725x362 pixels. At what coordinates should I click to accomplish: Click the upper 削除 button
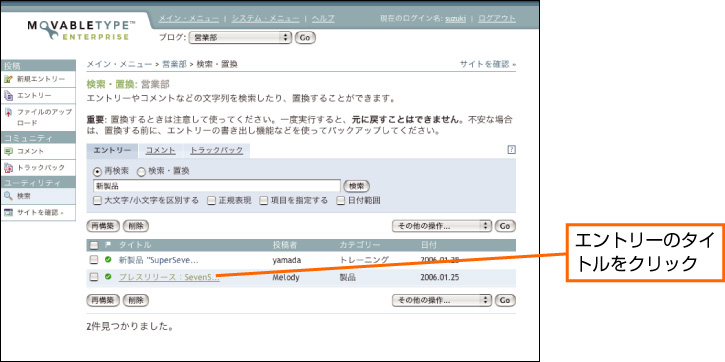[x=136, y=226]
